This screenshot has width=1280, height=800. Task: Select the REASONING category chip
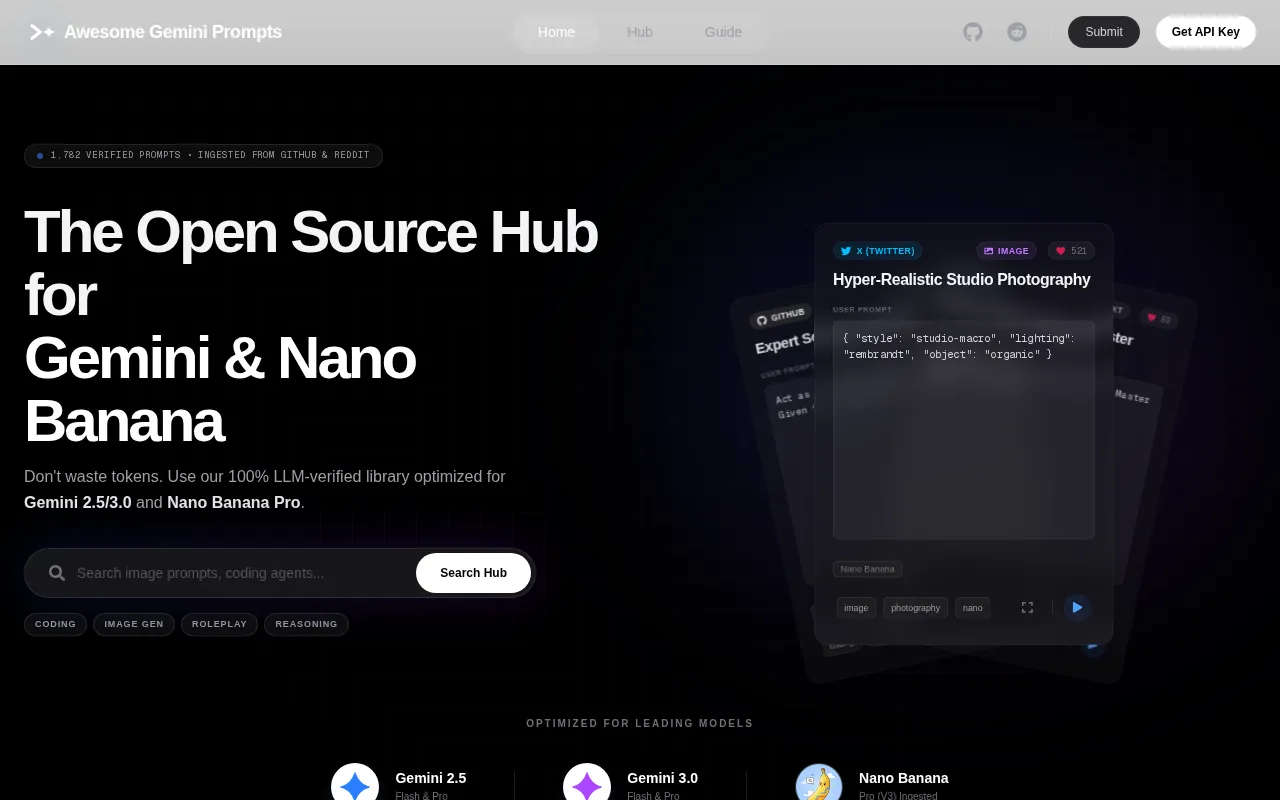click(306, 624)
